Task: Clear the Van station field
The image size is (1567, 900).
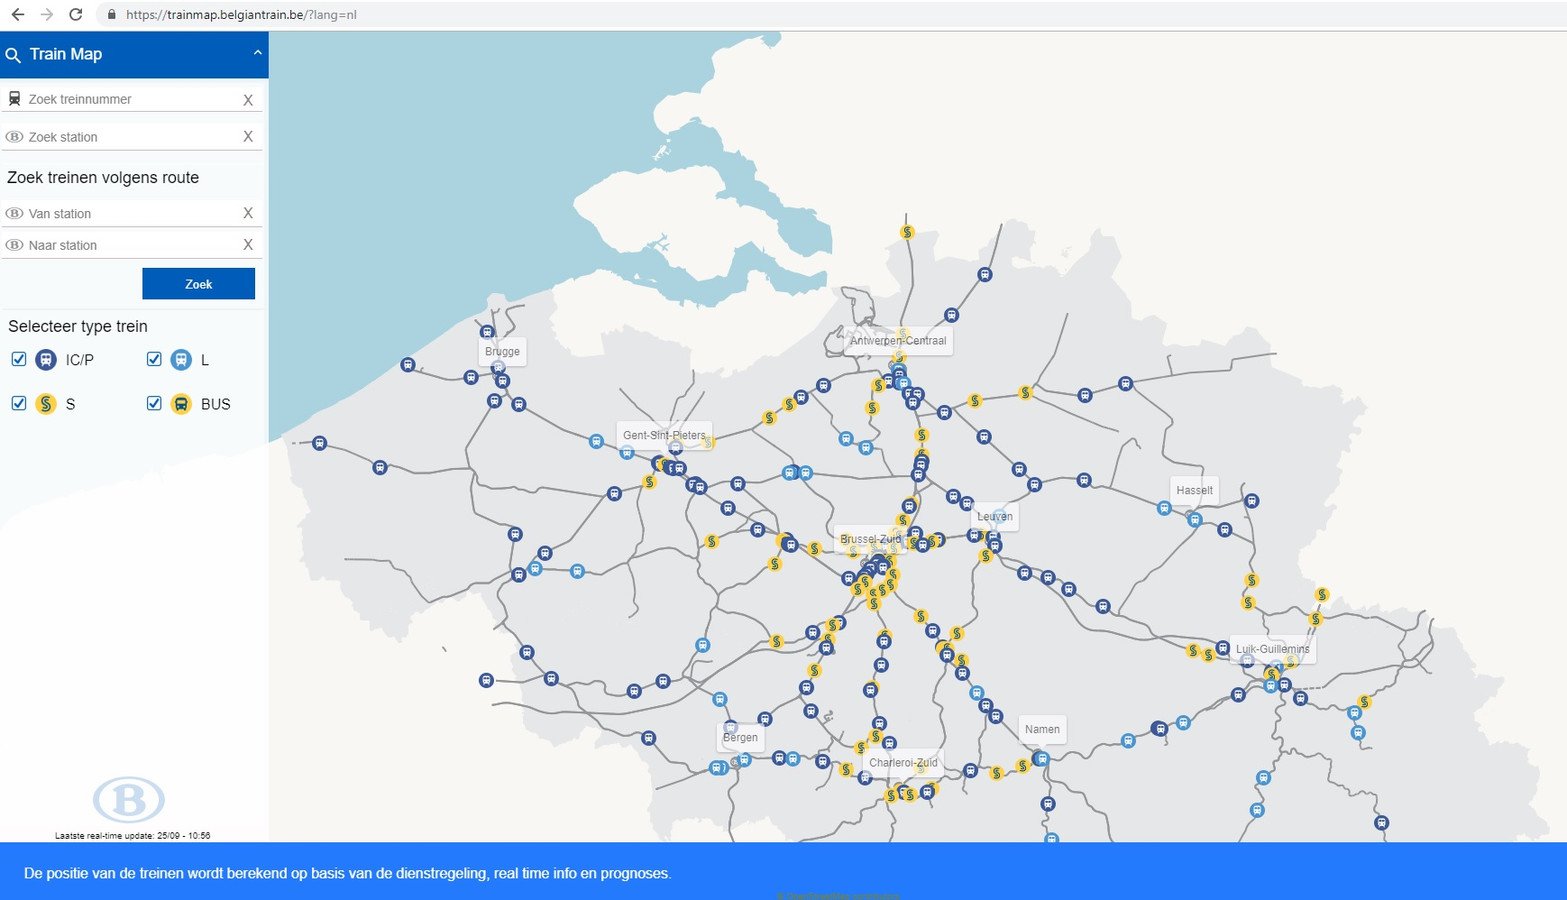Action: point(248,212)
